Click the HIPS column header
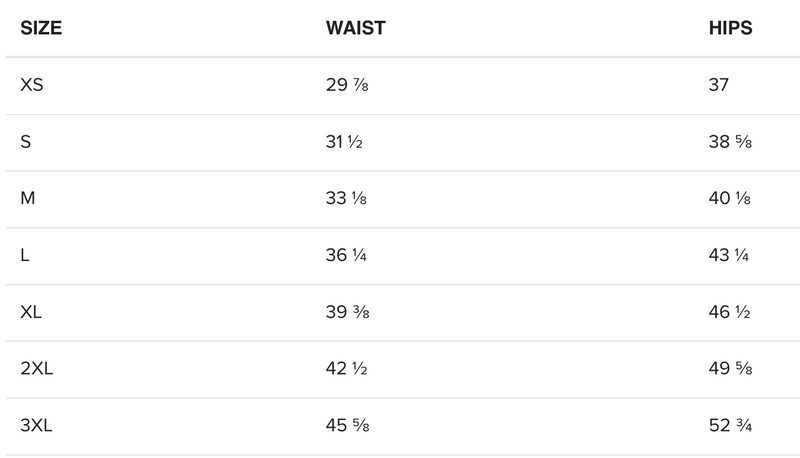Screen dimensions: 800x458 coord(730,28)
